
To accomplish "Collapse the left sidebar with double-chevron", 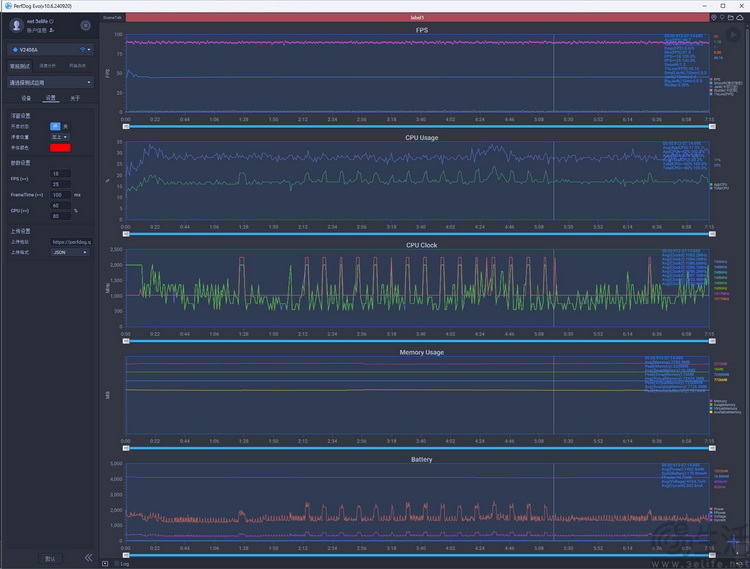I will [x=88, y=557].
